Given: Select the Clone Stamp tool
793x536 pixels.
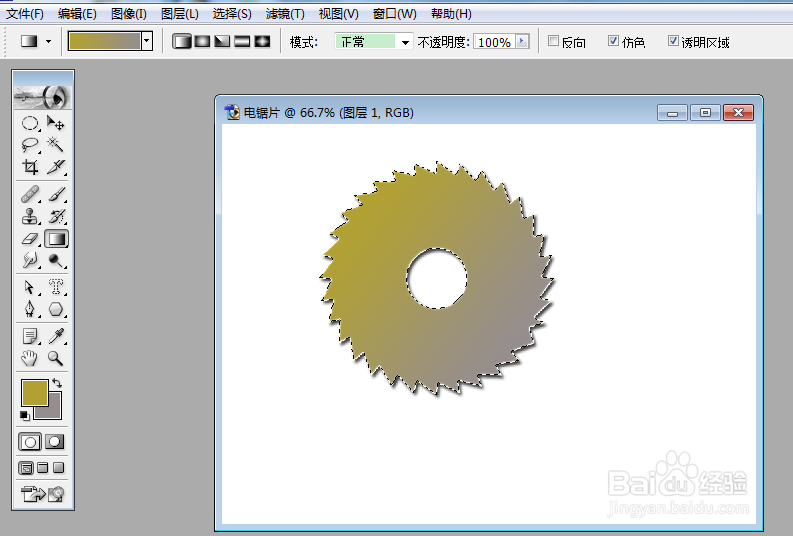Looking at the screenshot, I should coord(30,216).
